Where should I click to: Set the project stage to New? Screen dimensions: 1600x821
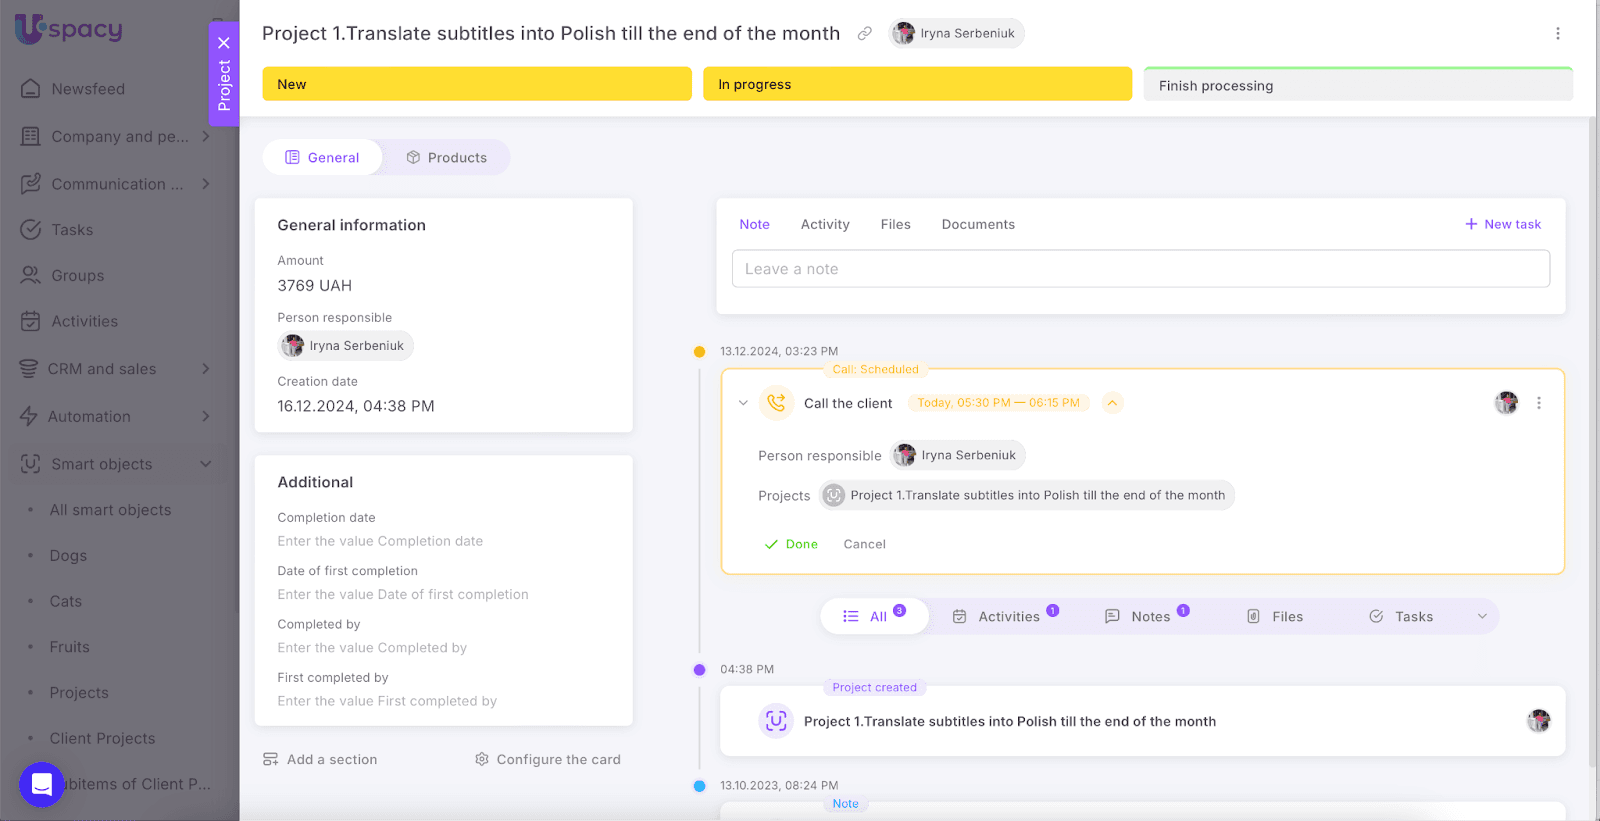(476, 84)
